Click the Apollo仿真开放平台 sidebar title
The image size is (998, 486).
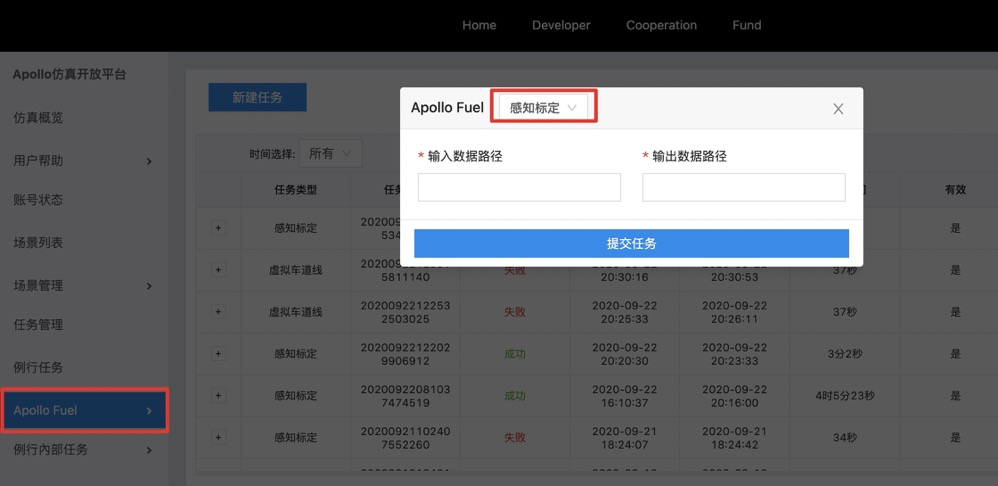tap(70, 74)
